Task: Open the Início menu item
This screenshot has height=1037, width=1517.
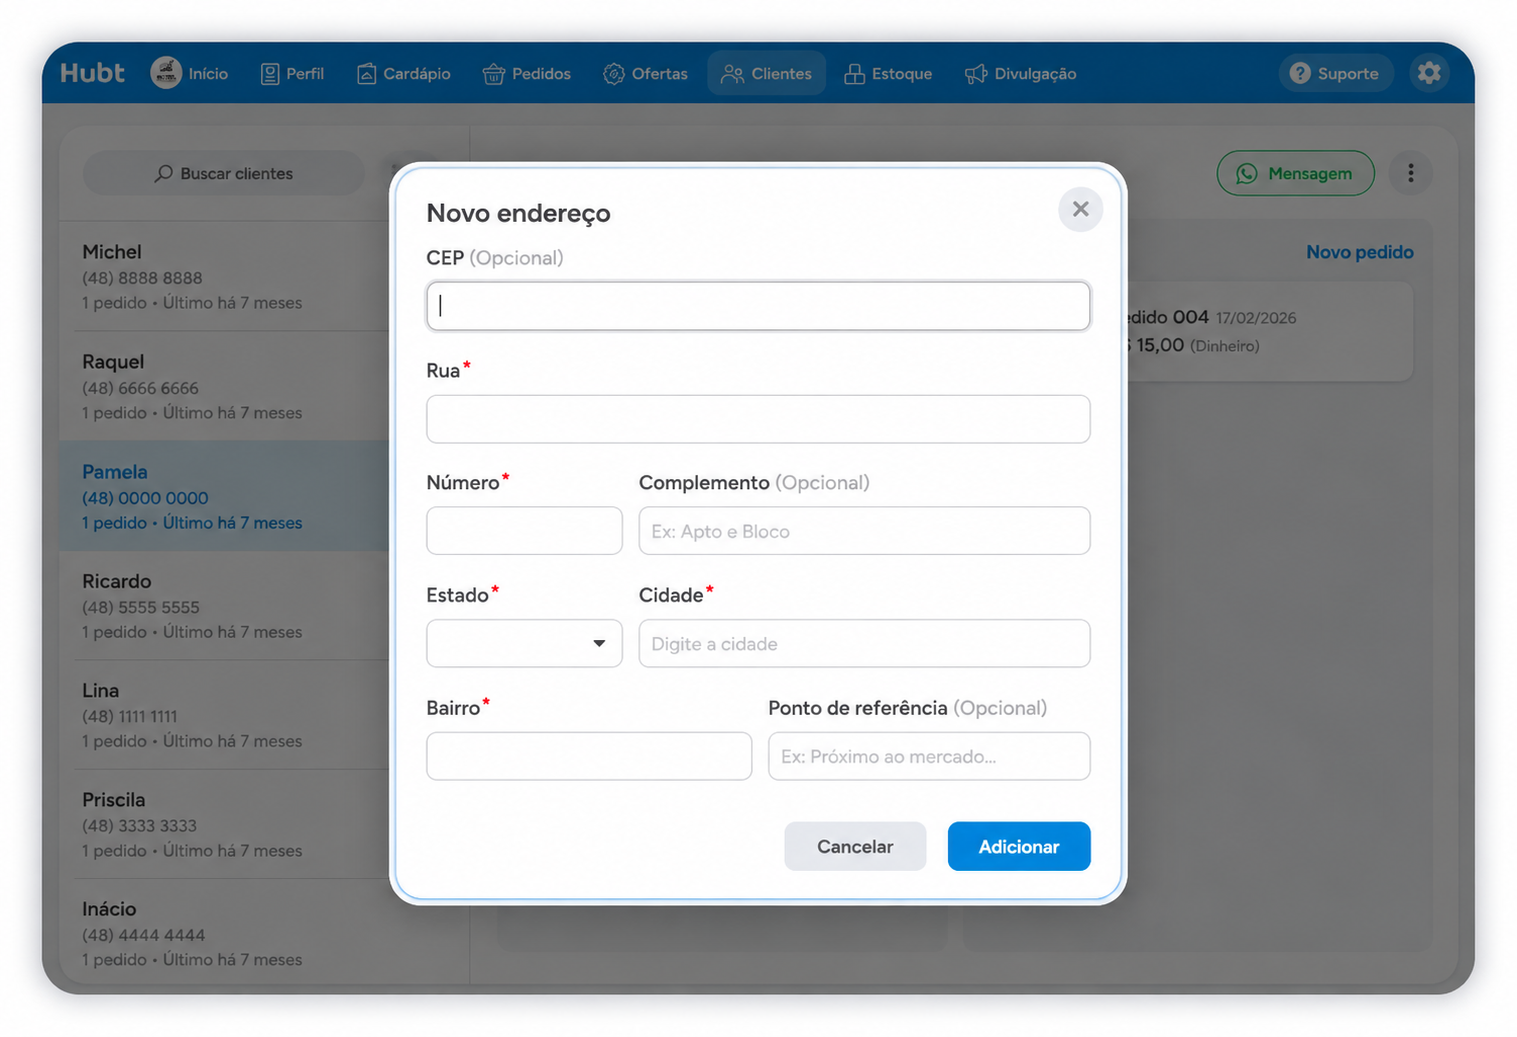Action: (x=190, y=73)
